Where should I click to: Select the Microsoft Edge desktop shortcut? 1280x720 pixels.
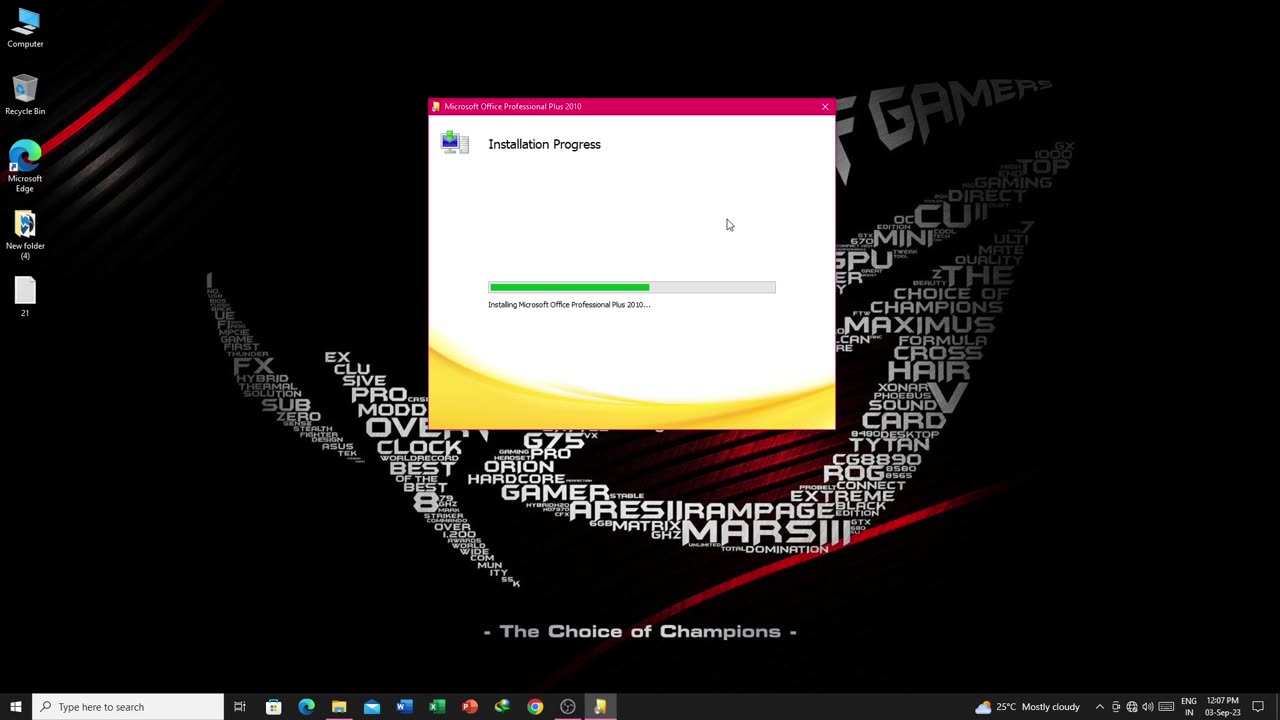pyautogui.click(x=25, y=166)
